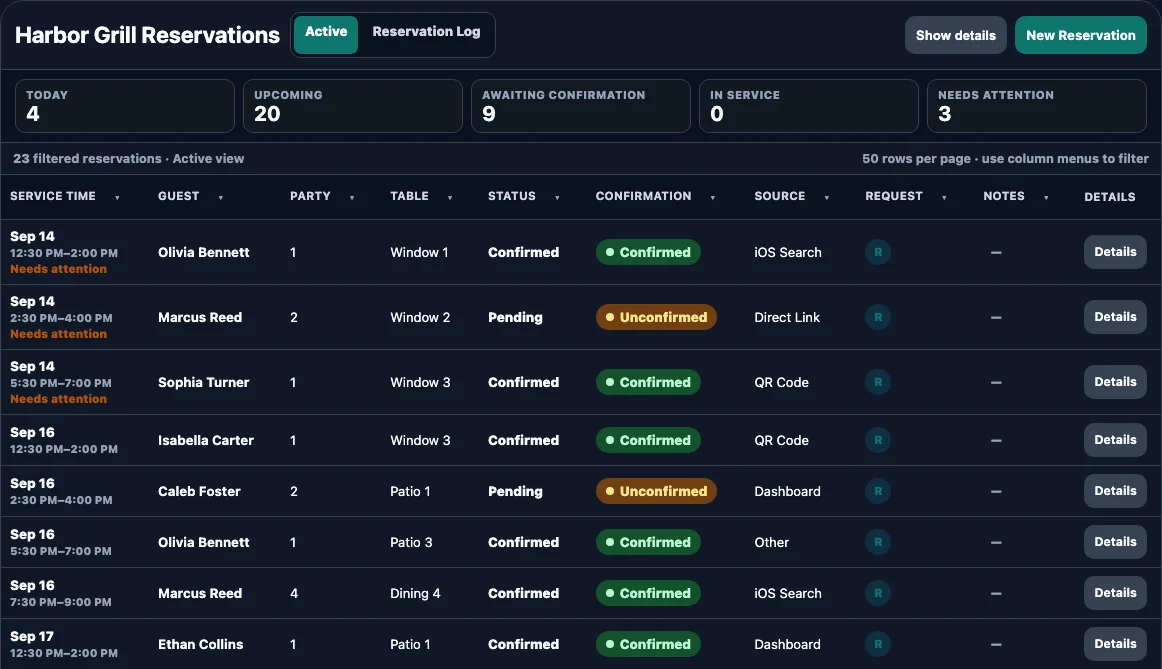Viewport: 1162px width, 669px height.
Task: Open the Source column menu
Action: pyautogui.click(x=827, y=197)
